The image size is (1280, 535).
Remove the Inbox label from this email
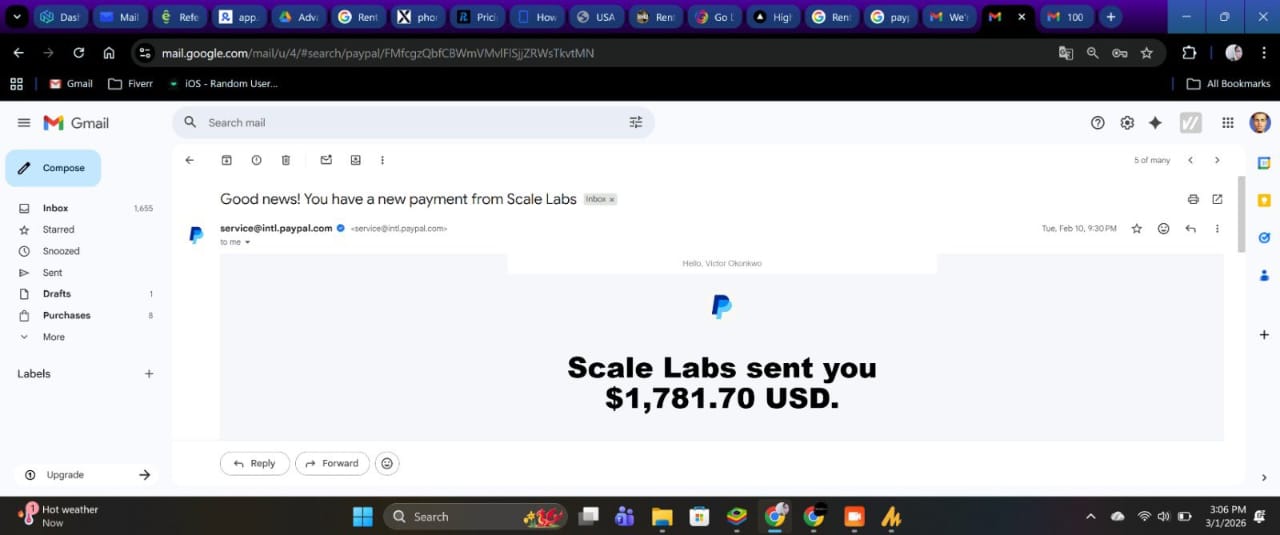point(612,200)
